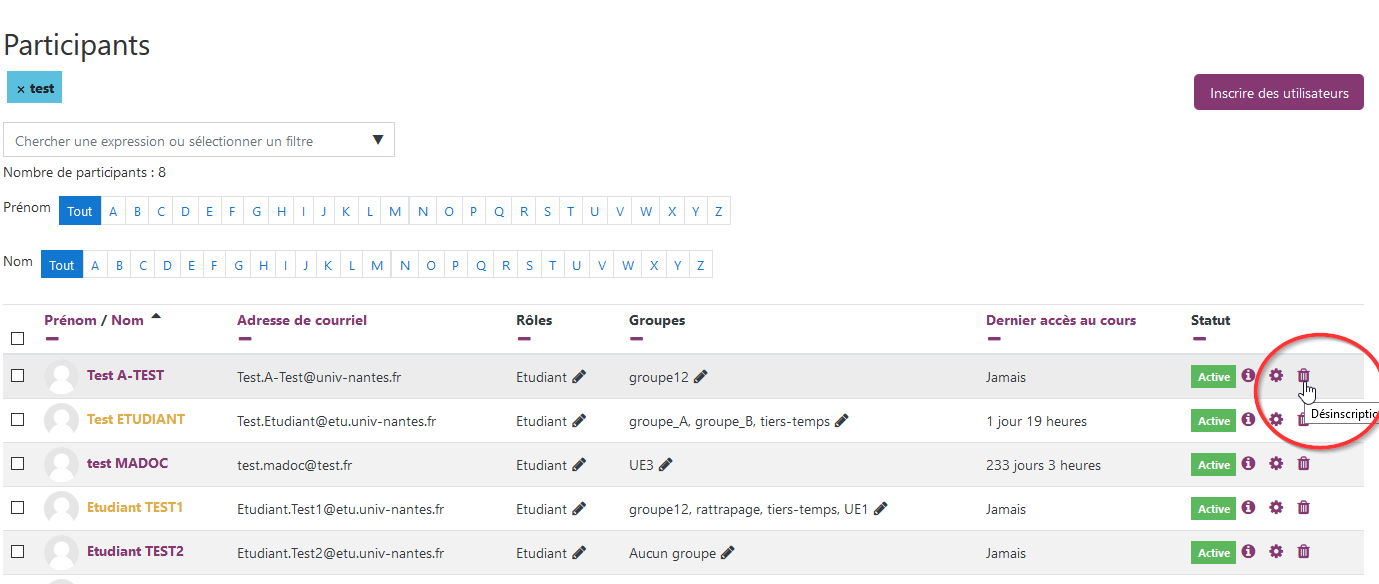The width and height of the screenshot is (1379, 584).
Task: Click the pencil beside Aucun groupe
Action: point(727,553)
